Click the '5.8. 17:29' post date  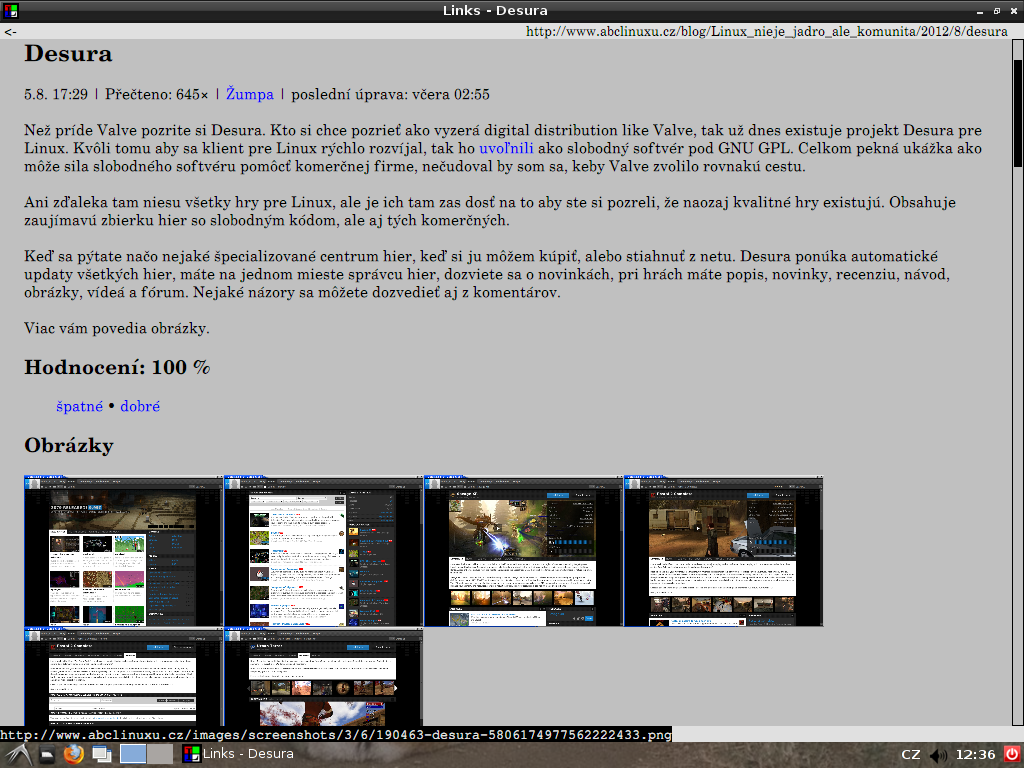click(x=56, y=94)
